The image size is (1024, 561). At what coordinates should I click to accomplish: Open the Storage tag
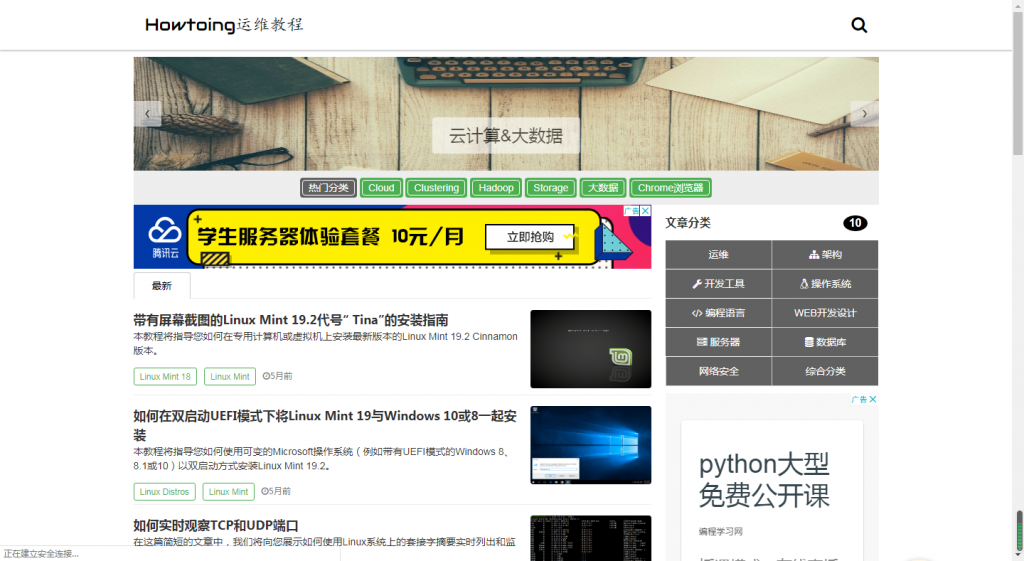click(x=551, y=187)
